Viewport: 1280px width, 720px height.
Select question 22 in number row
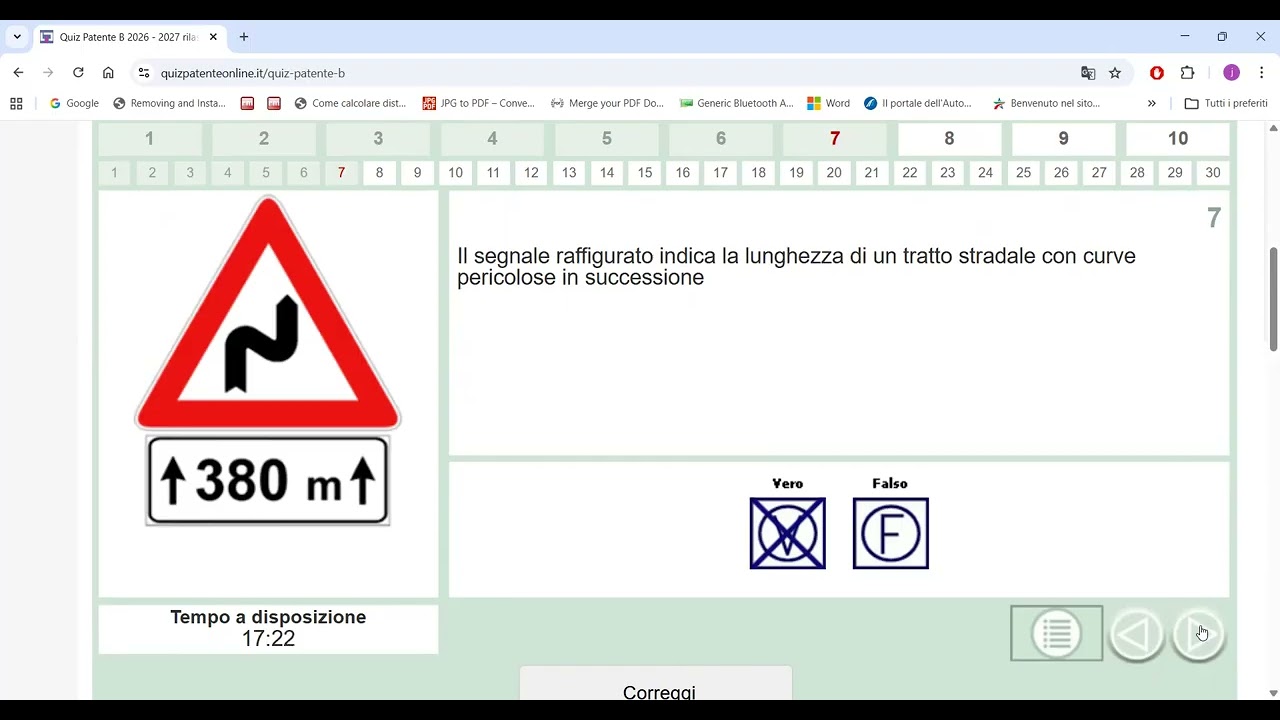909,173
